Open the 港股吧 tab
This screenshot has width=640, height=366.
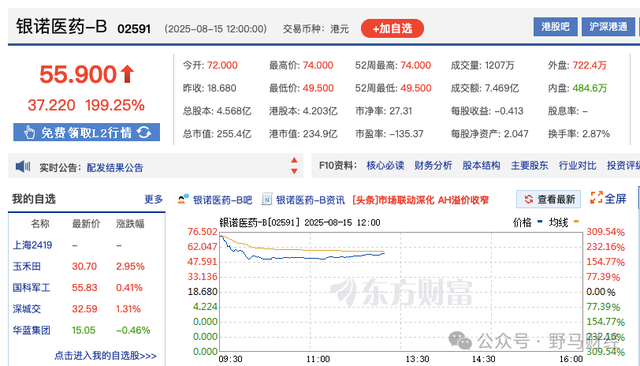[x=555, y=27]
